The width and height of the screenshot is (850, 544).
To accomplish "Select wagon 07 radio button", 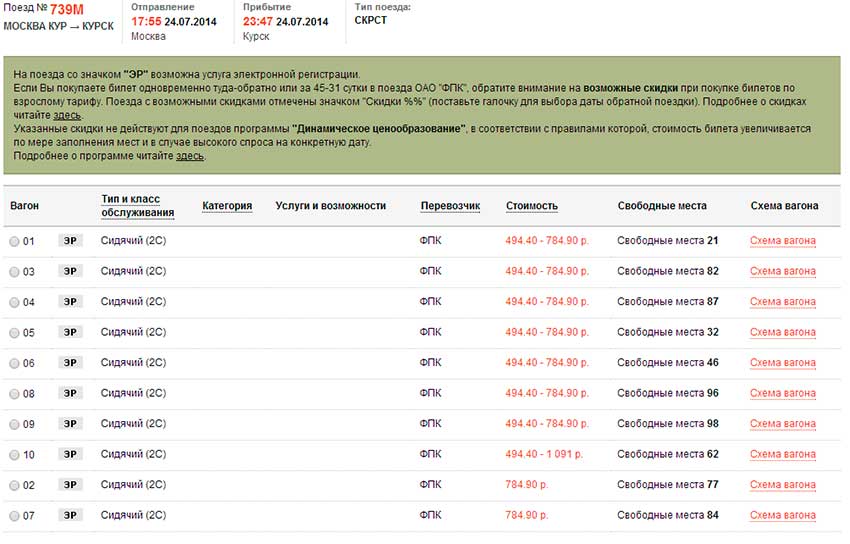I will click(x=14, y=516).
